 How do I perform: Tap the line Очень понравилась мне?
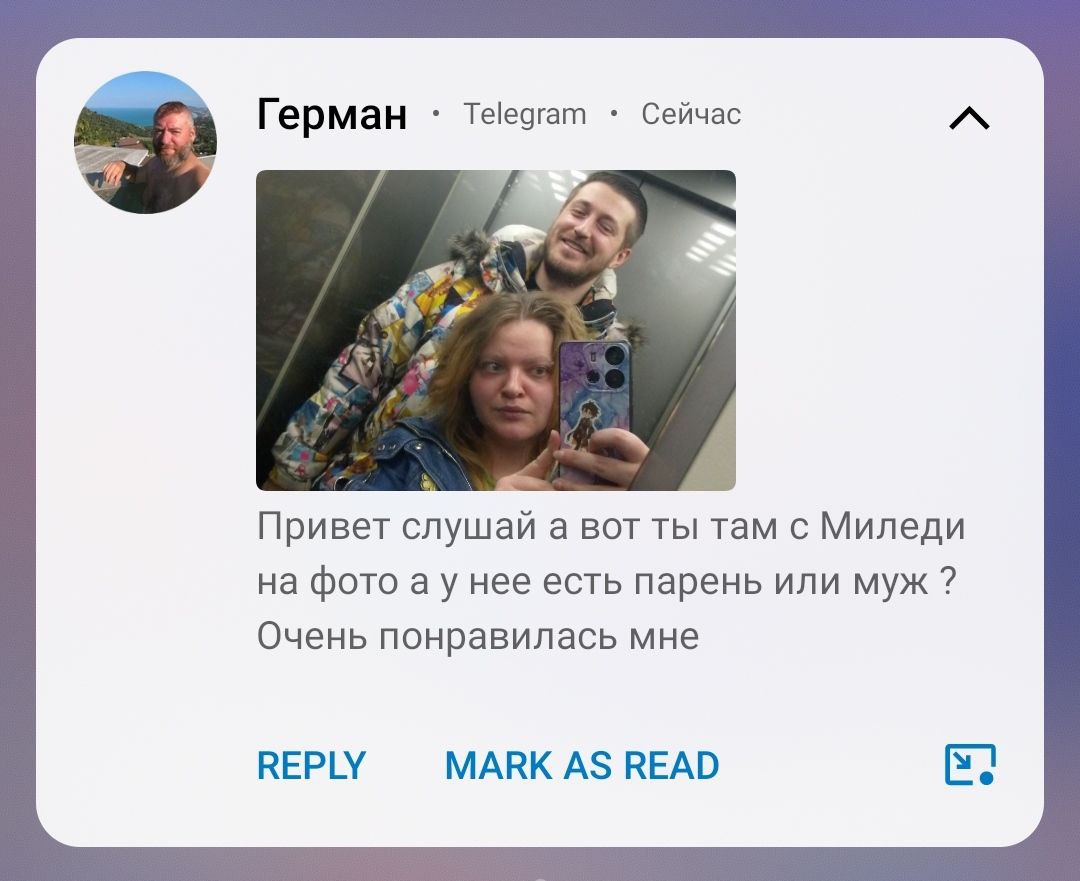[x=478, y=636]
